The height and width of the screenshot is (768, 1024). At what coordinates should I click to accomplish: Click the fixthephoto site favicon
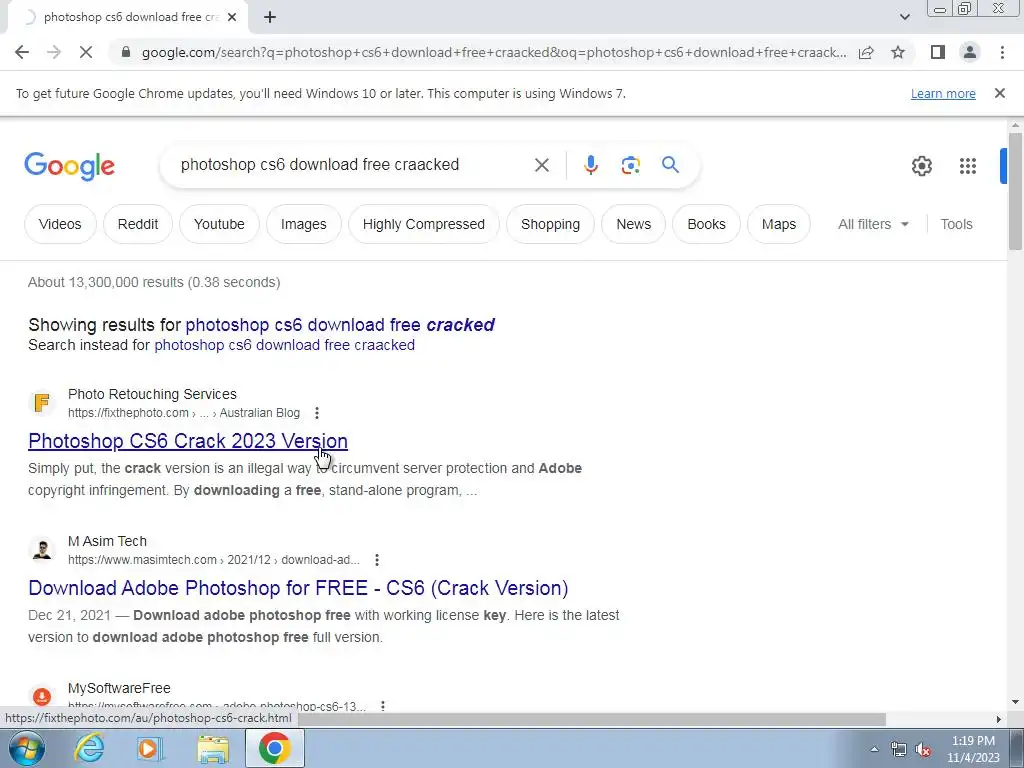coord(42,402)
